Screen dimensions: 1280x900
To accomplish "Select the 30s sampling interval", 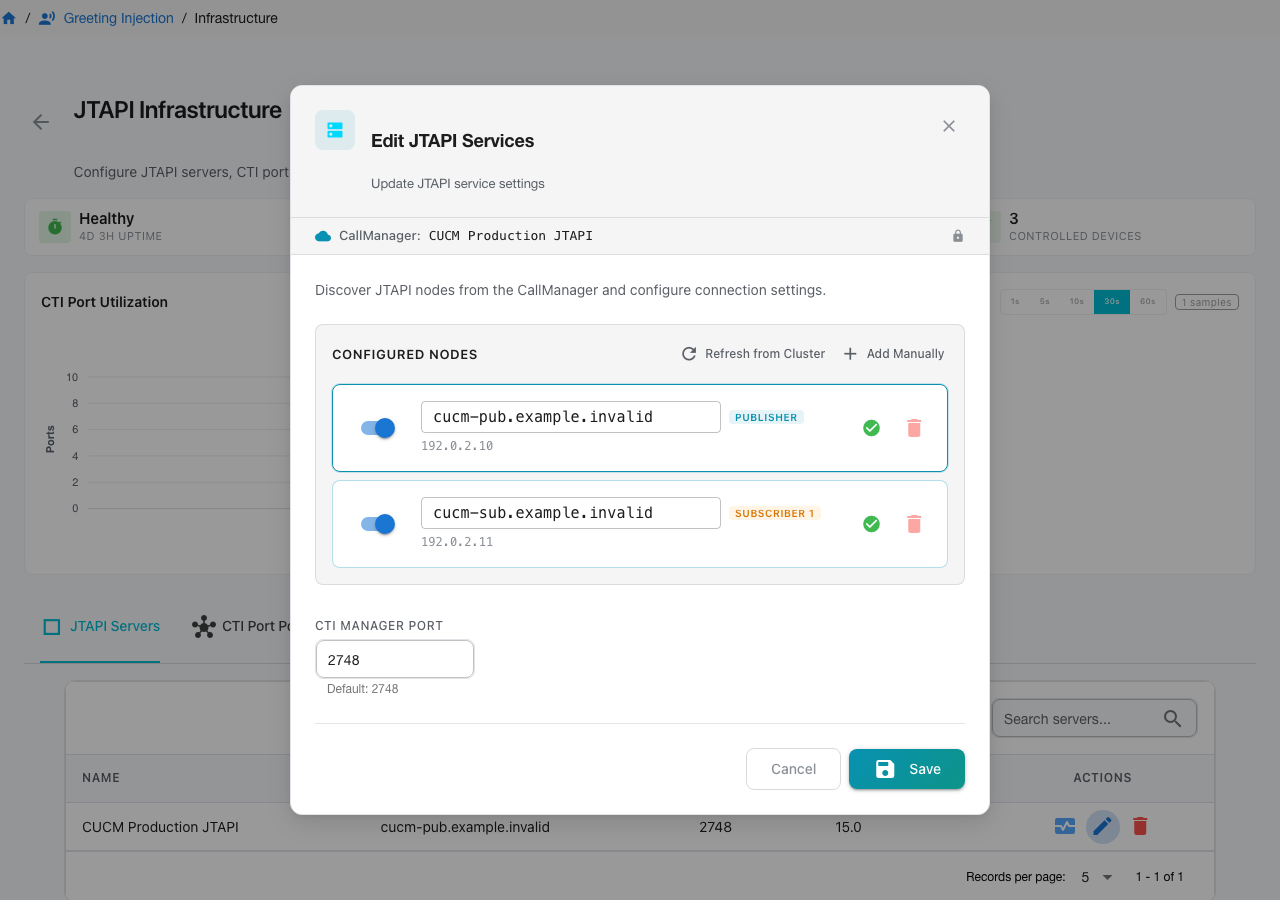I will tap(1112, 302).
